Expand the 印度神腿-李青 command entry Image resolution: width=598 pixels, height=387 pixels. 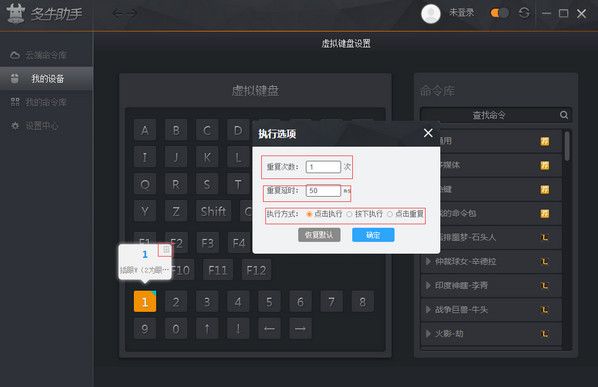428,285
